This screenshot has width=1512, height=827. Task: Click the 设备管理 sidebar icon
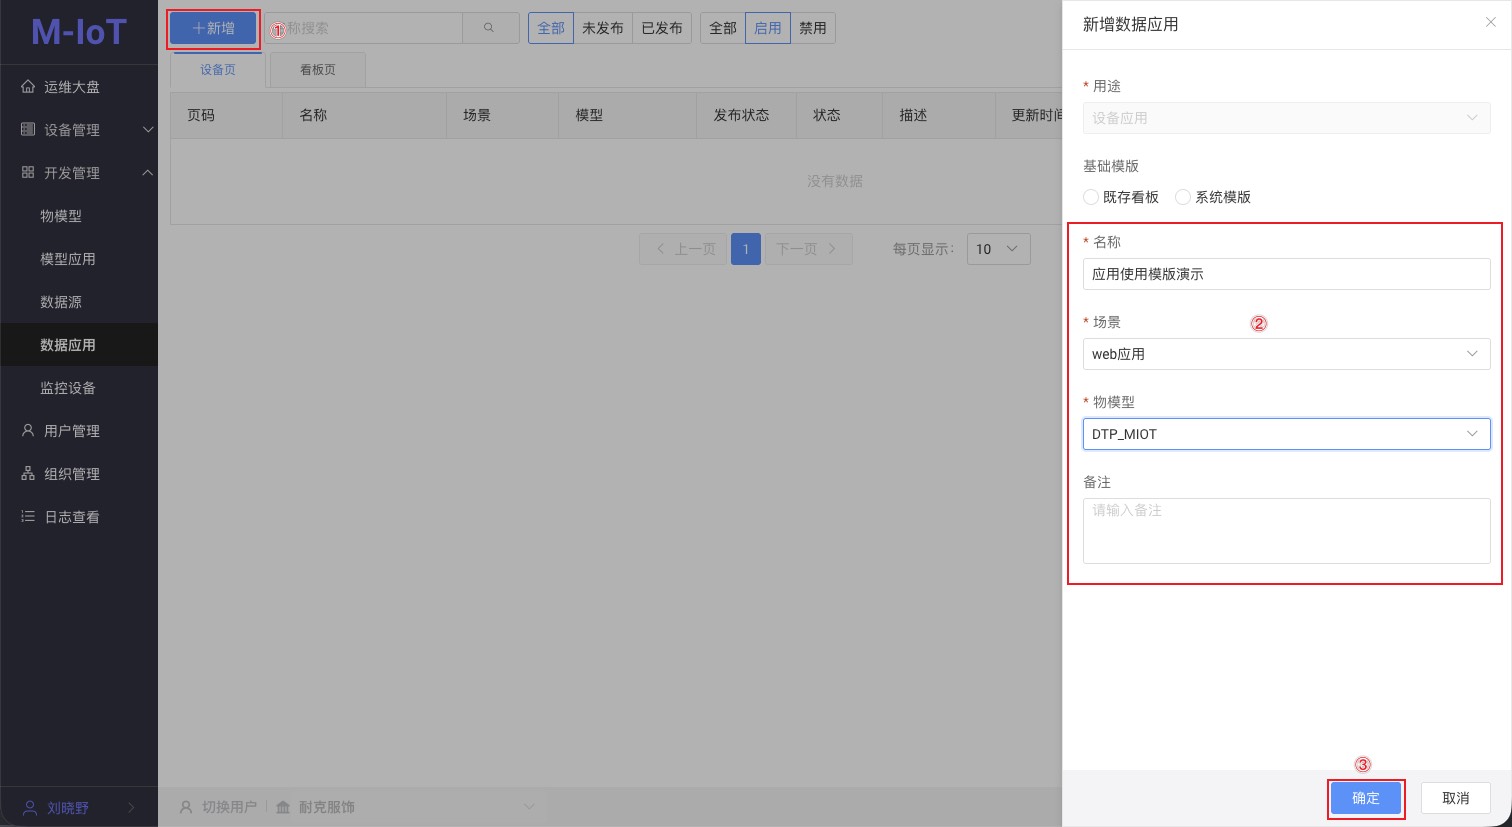pyautogui.click(x=28, y=130)
